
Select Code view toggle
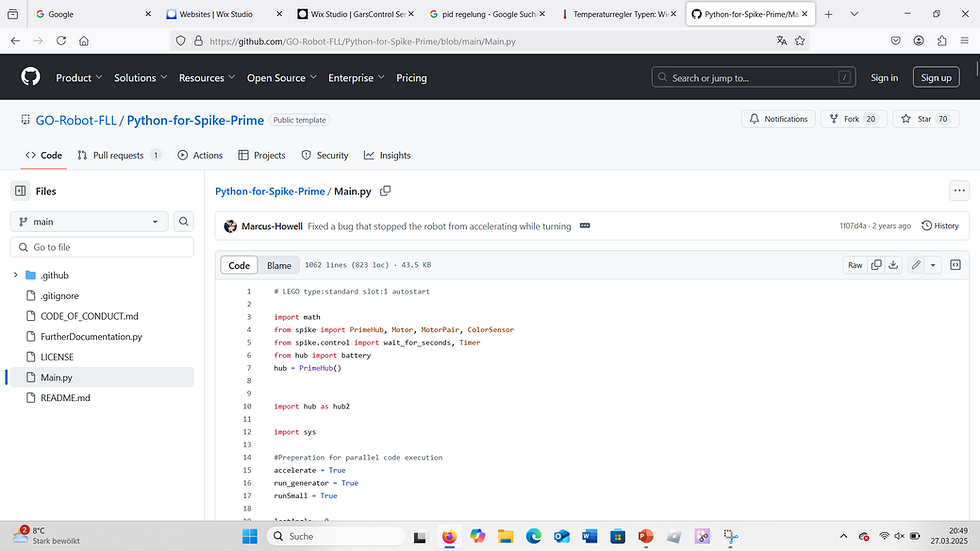[239, 265]
